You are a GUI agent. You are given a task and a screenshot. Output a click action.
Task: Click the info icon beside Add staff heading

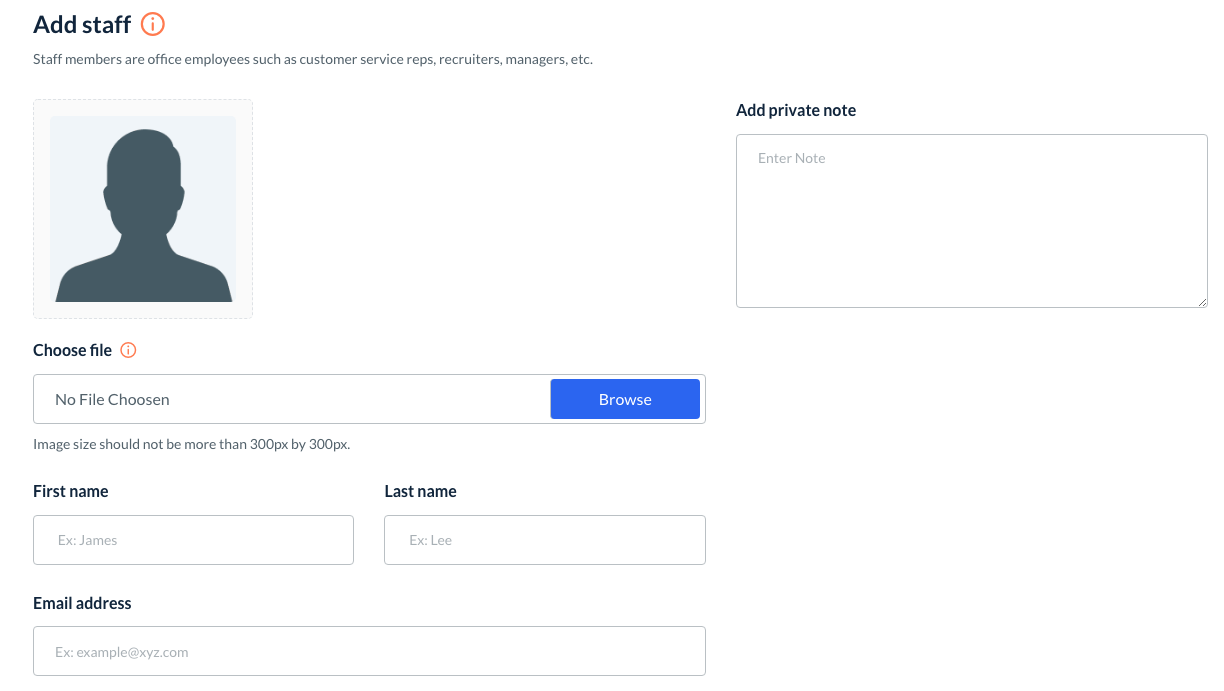153,24
